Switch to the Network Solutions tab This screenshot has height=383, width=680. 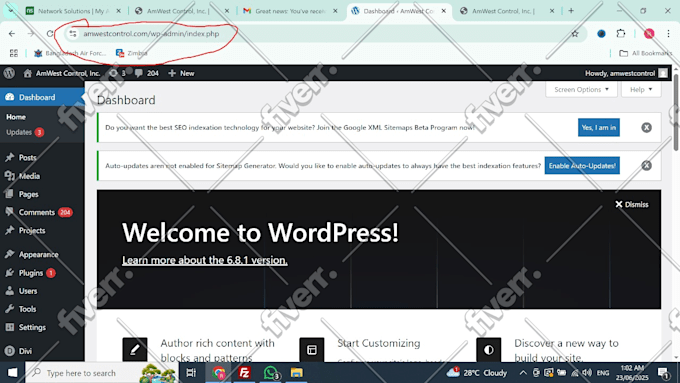click(x=72, y=11)
